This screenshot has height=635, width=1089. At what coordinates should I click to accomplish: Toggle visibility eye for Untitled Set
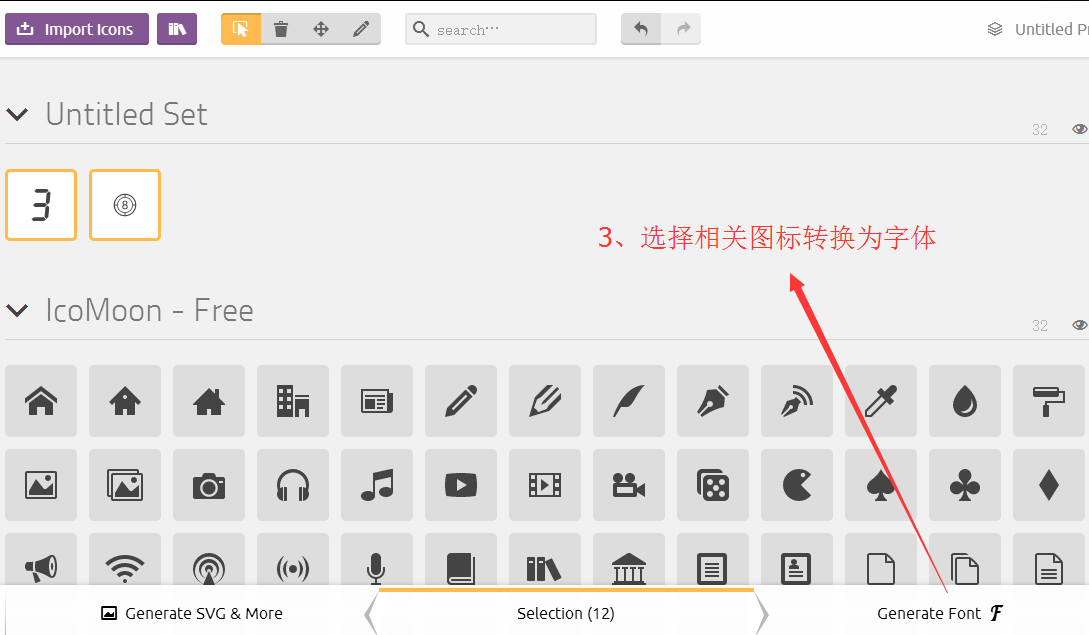coord(1079,129)
